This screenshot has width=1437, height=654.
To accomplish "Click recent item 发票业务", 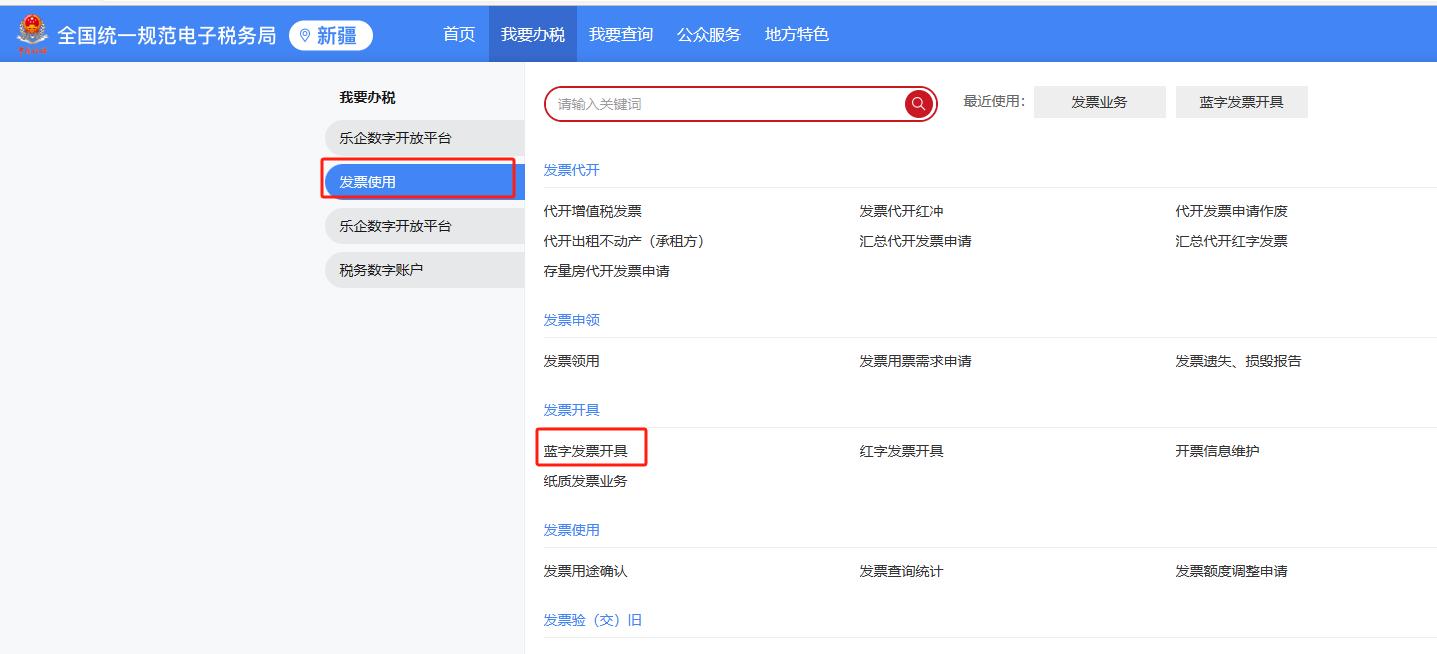I will click(x=1099, y=102).
